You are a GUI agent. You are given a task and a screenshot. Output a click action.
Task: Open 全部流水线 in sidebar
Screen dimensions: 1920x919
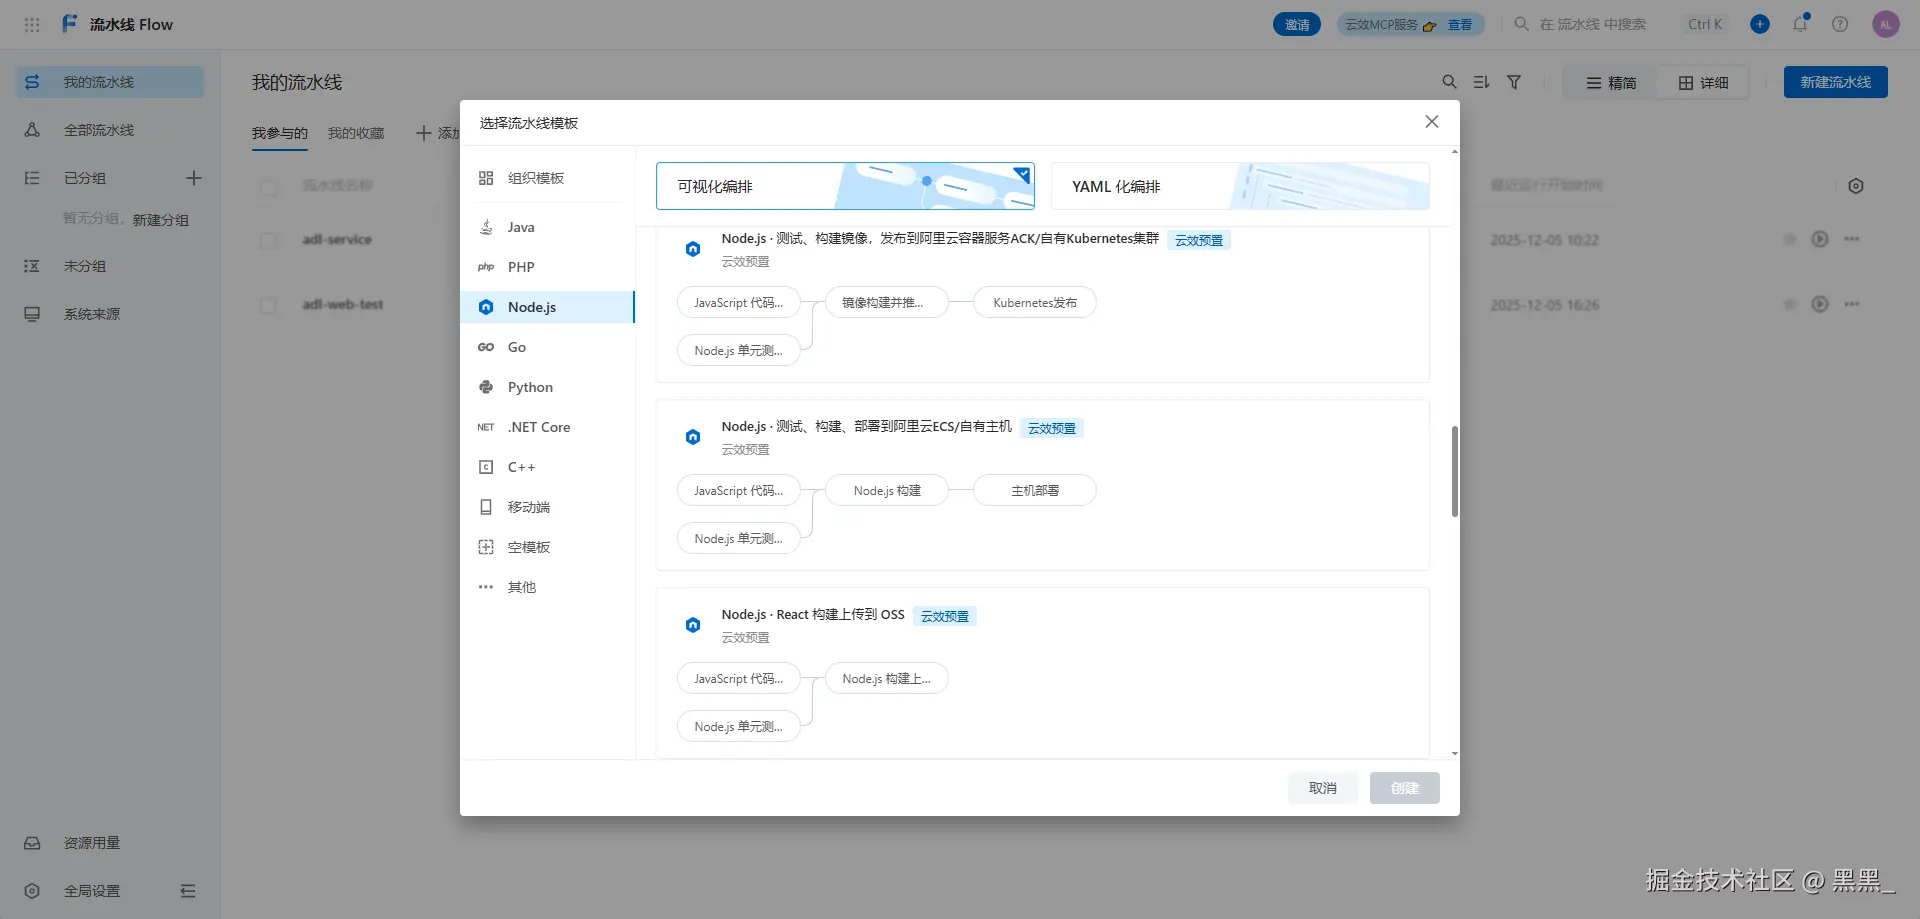point(110,130)
